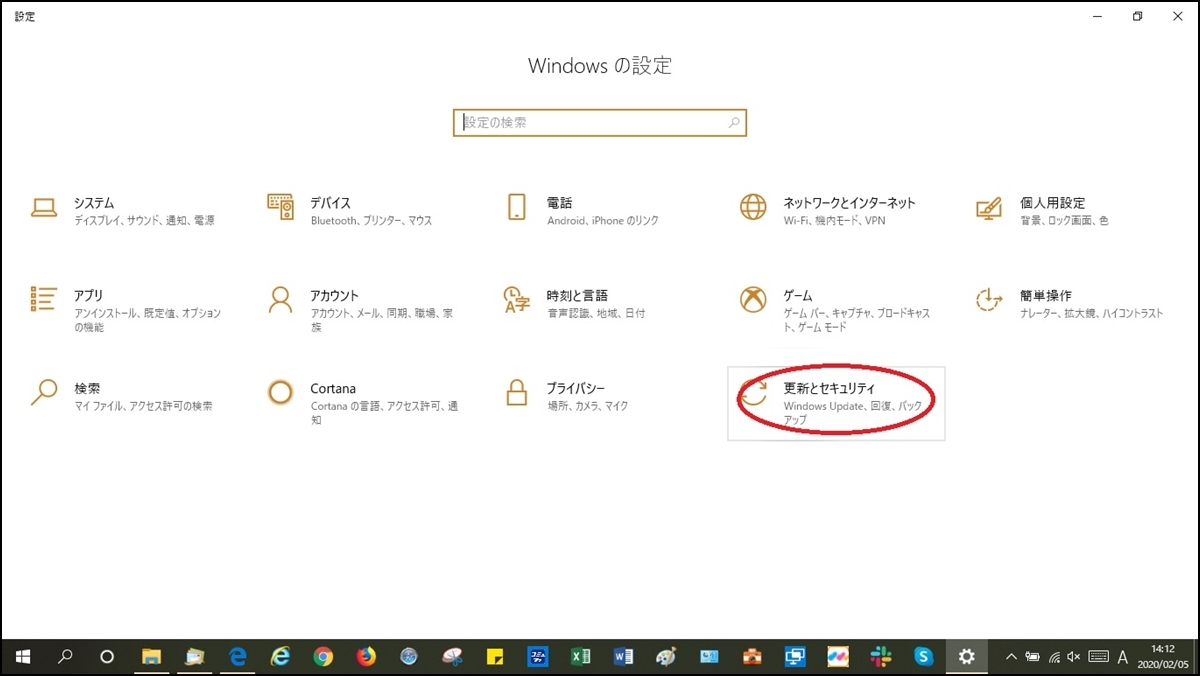
Task: Click the 設定の検索 search box
Action: click(x=600, y=123)
